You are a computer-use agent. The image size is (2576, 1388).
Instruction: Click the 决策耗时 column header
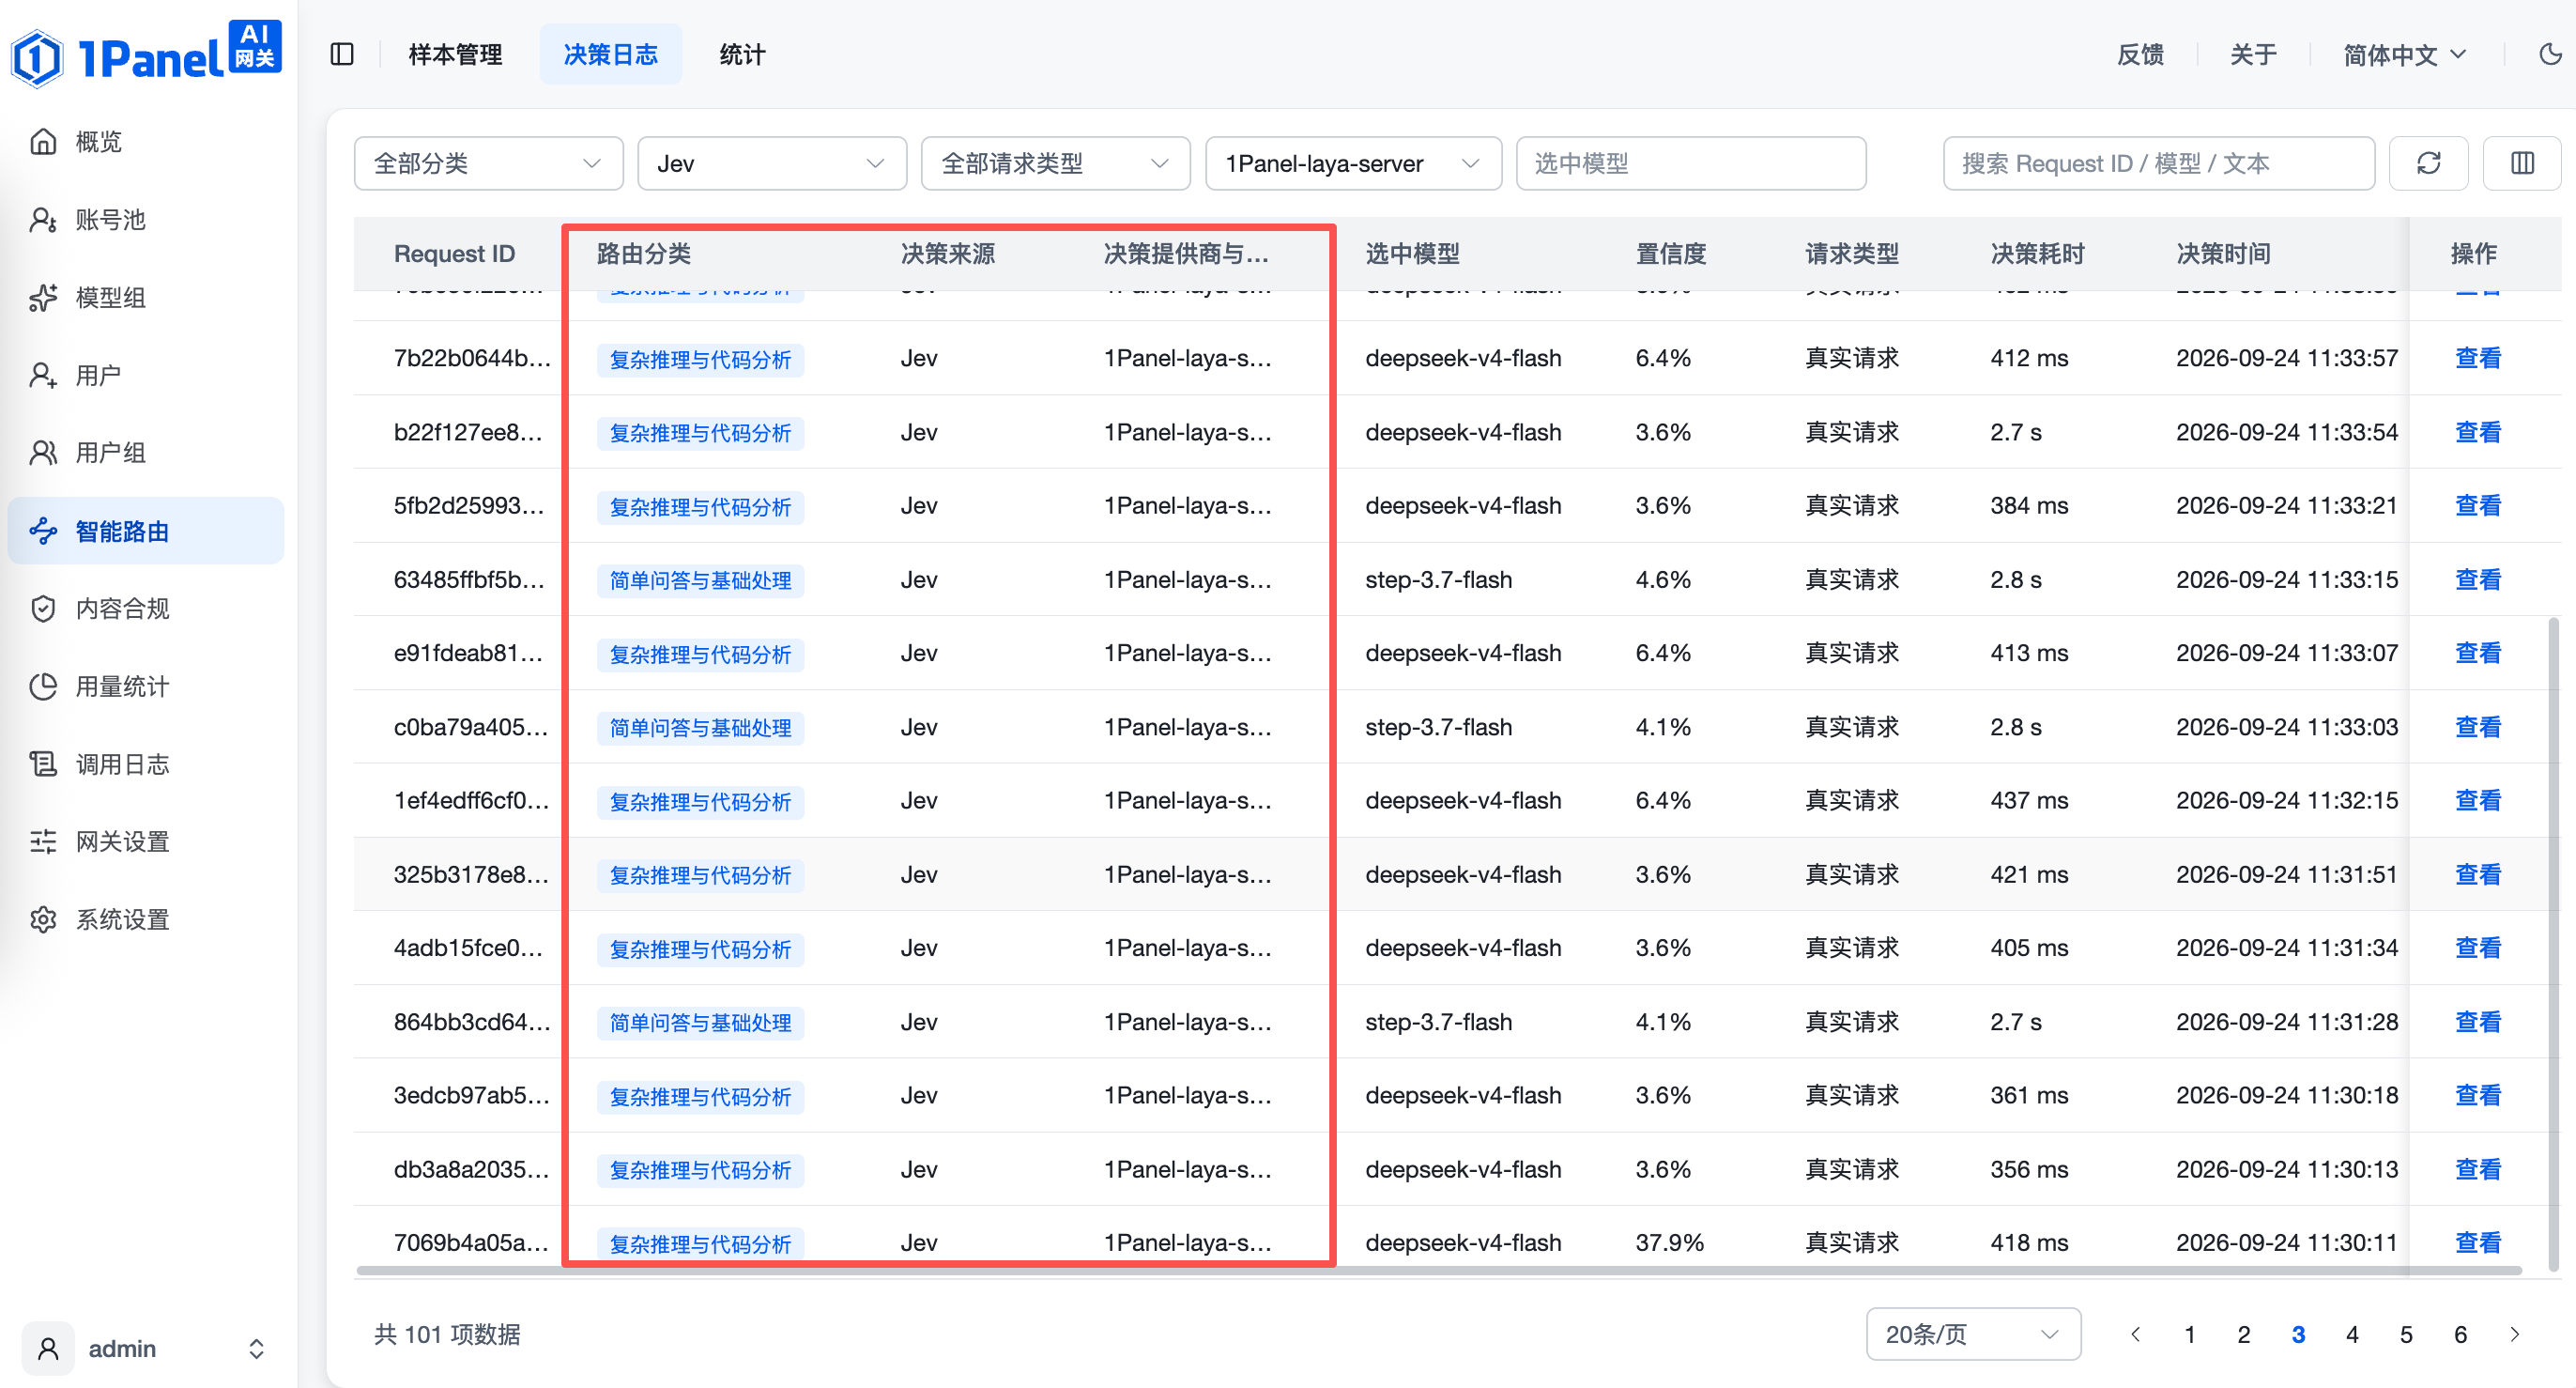coord(2037,253)
